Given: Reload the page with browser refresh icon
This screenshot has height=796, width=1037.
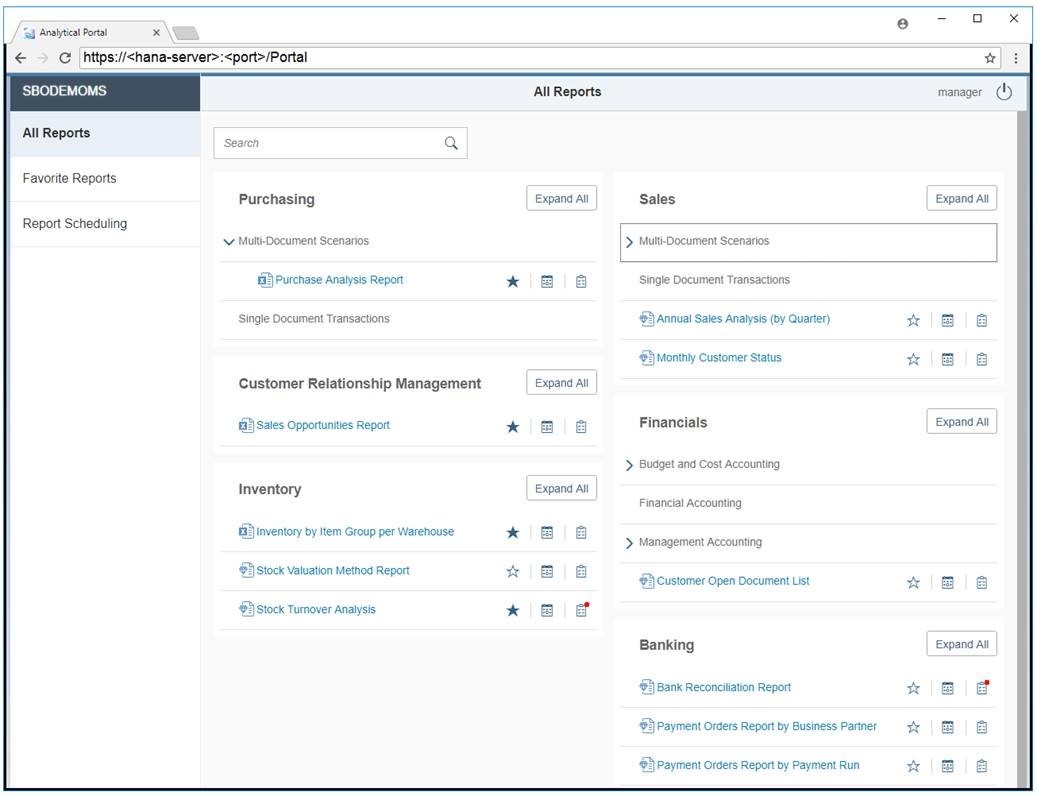Looking at the screenshot, I should 65,58.
